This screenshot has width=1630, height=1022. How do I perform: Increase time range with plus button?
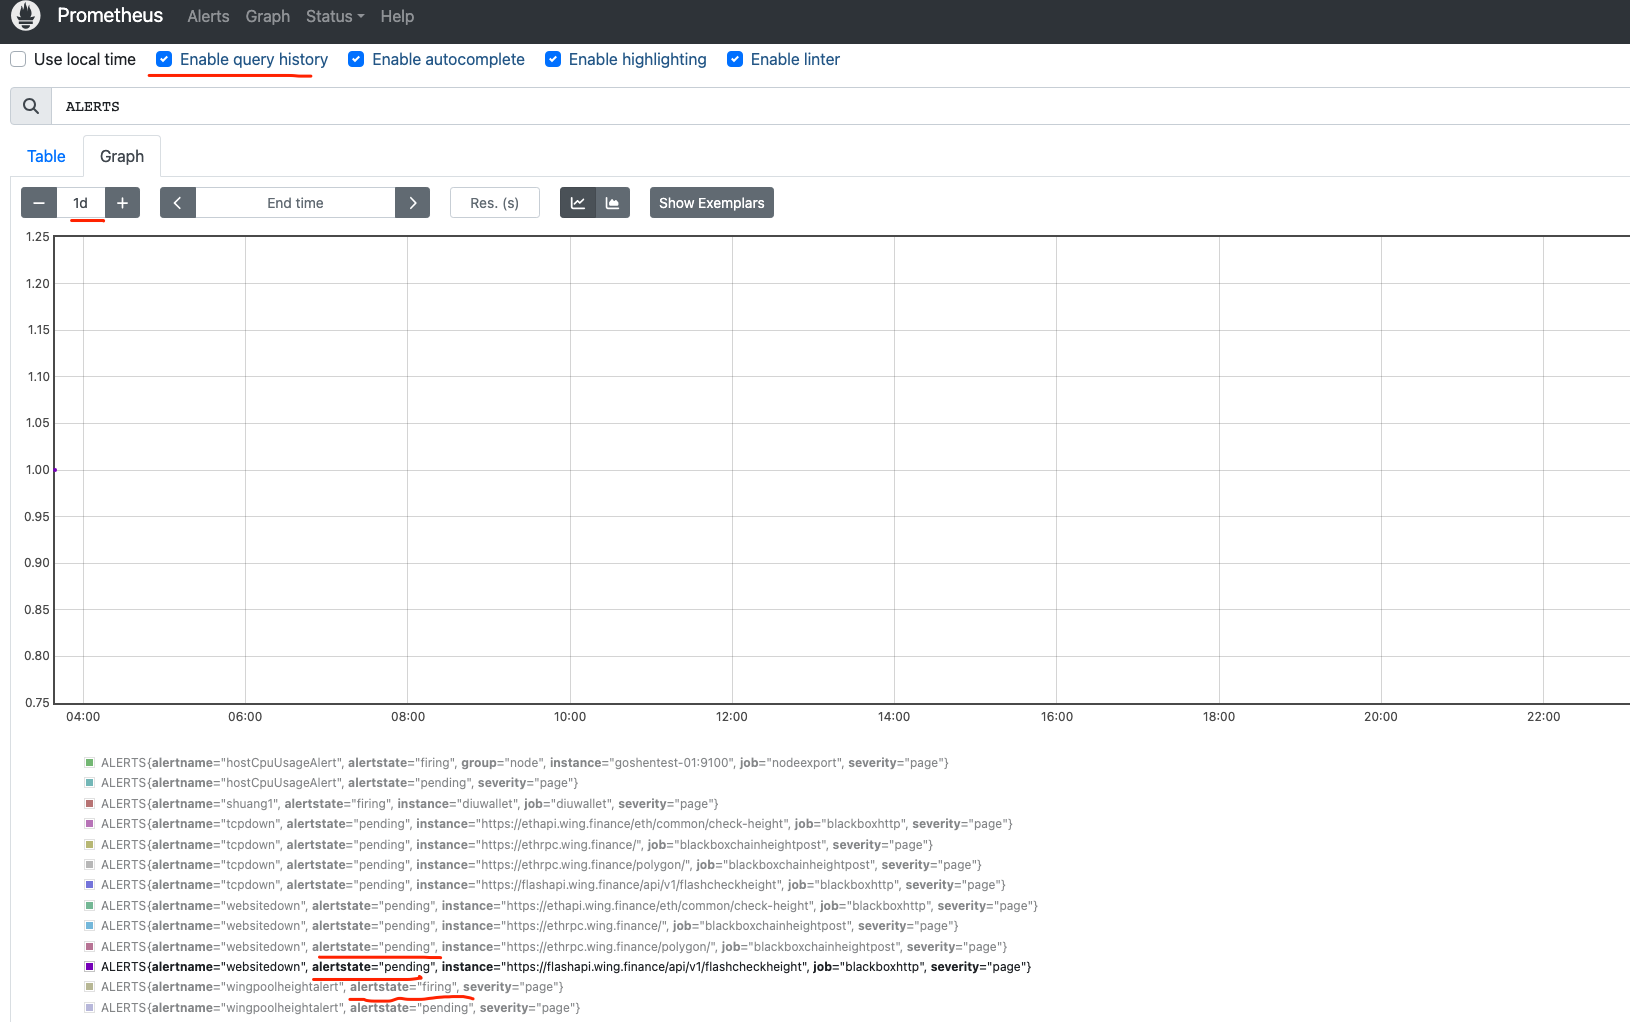tap(122, 203)
